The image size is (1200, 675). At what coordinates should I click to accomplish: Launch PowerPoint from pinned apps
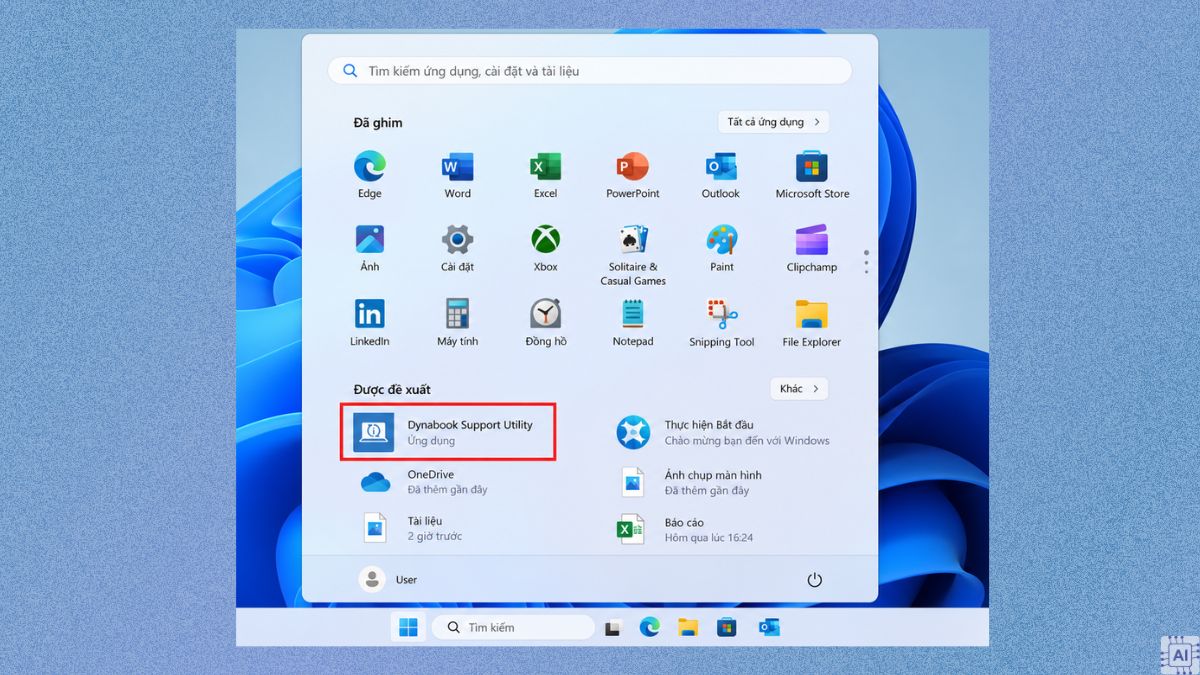(633, 175)
